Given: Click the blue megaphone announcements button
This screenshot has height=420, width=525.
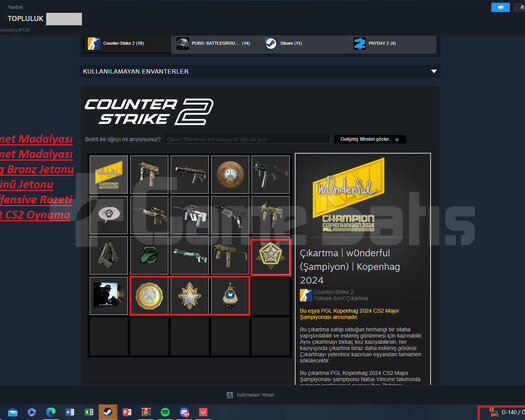Looking at the screenshot, I should [x=500, y=7].
